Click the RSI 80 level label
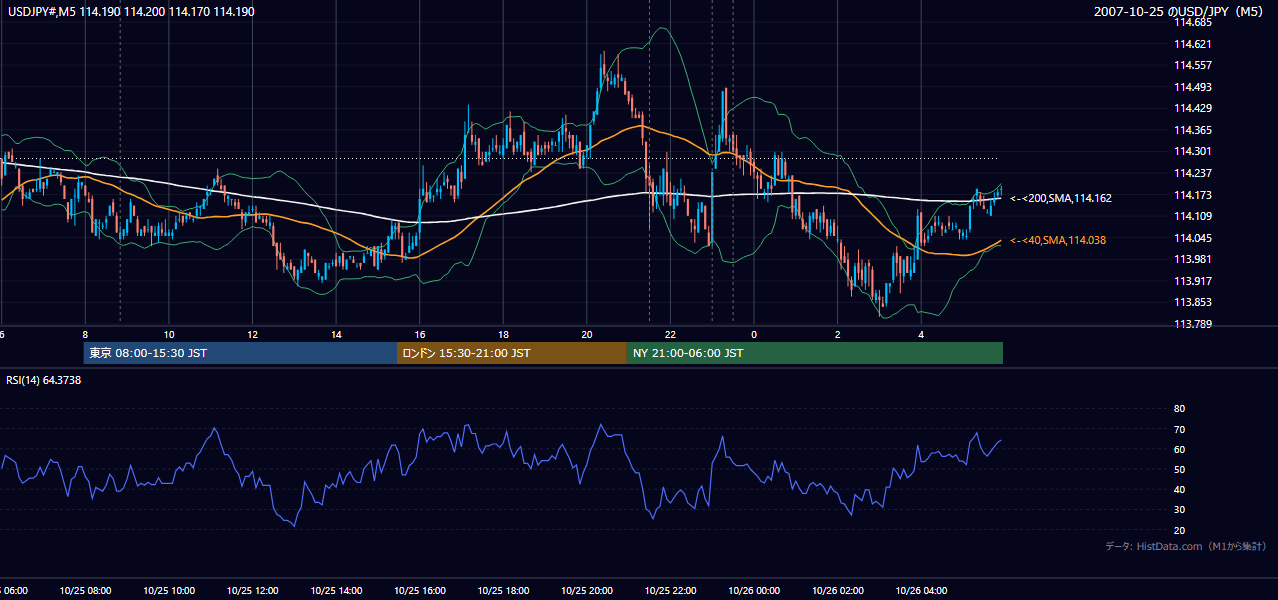The width and height of the screenshot is (1278, 600). point(1179,409)
